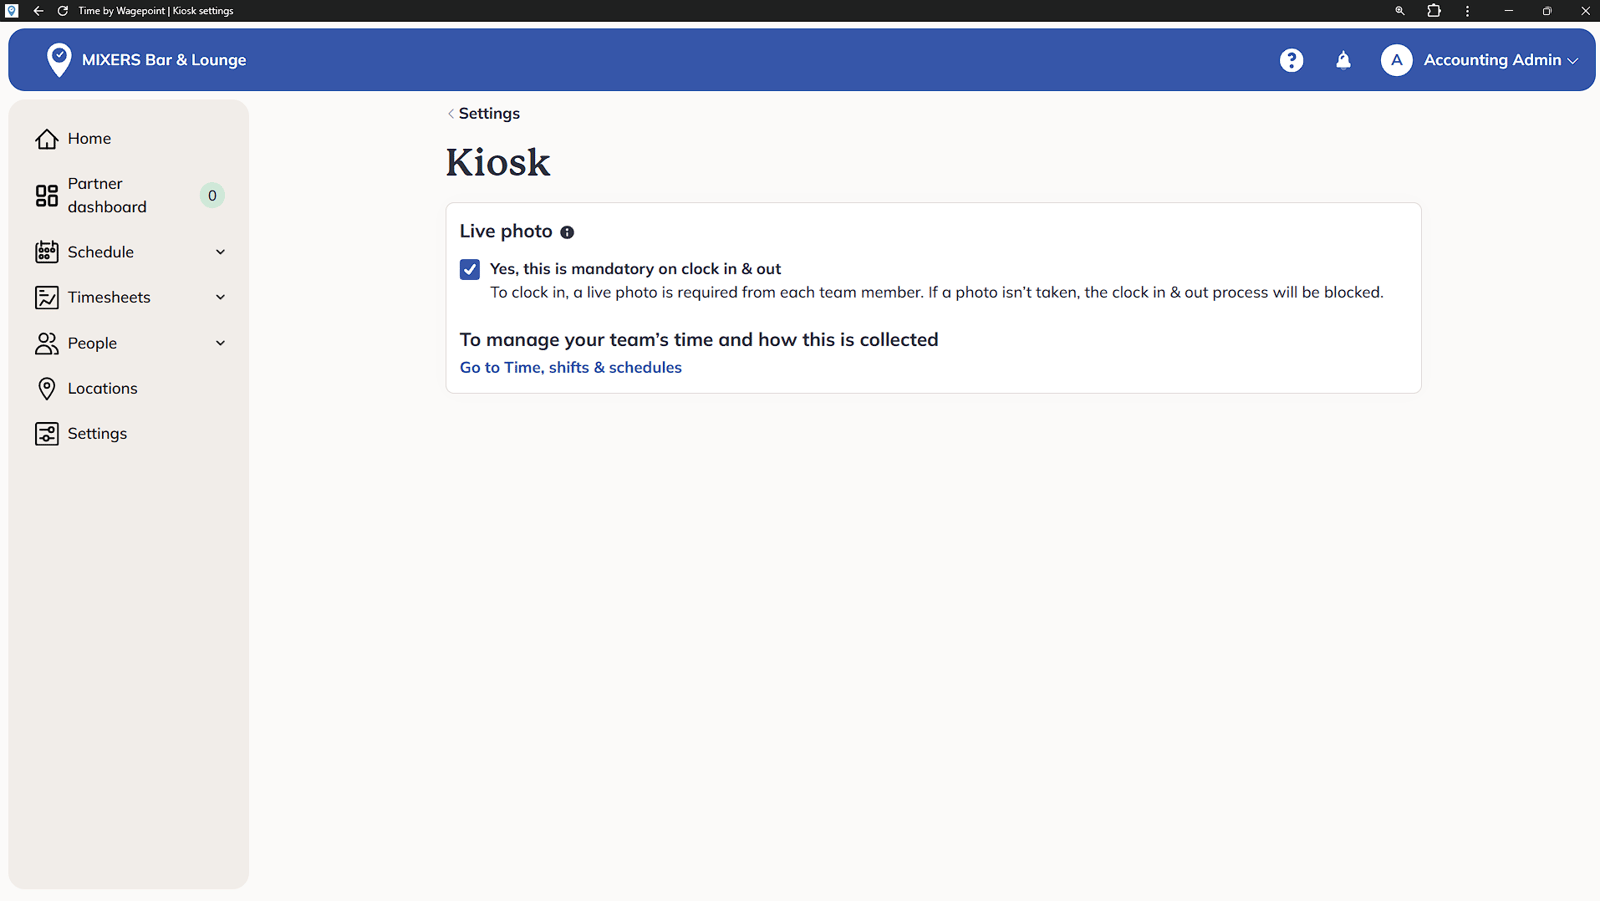
Task: Click the Wagepoint location pin logo
Action: pos(59,60)
